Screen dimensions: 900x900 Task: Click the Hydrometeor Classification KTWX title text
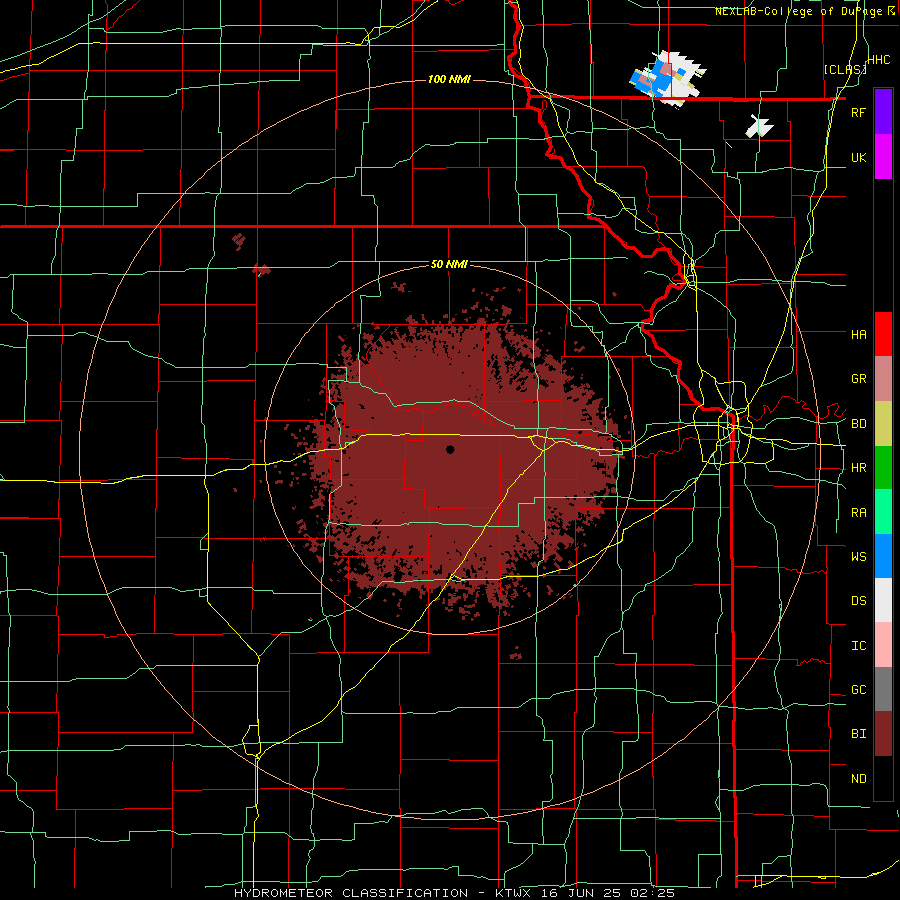pos(454,893)
